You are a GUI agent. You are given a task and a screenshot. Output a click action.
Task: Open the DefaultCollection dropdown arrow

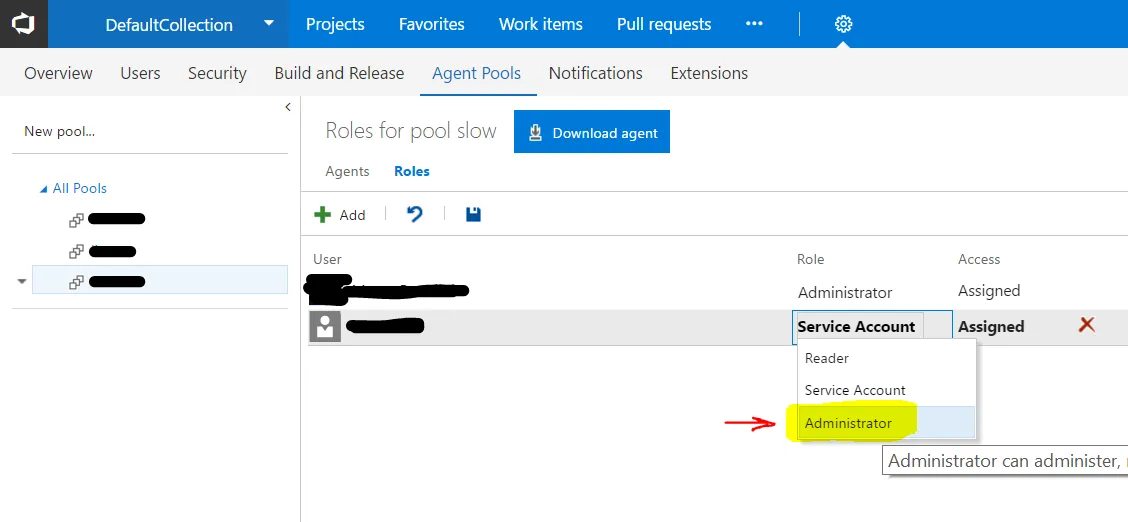(x=268, y=24)
